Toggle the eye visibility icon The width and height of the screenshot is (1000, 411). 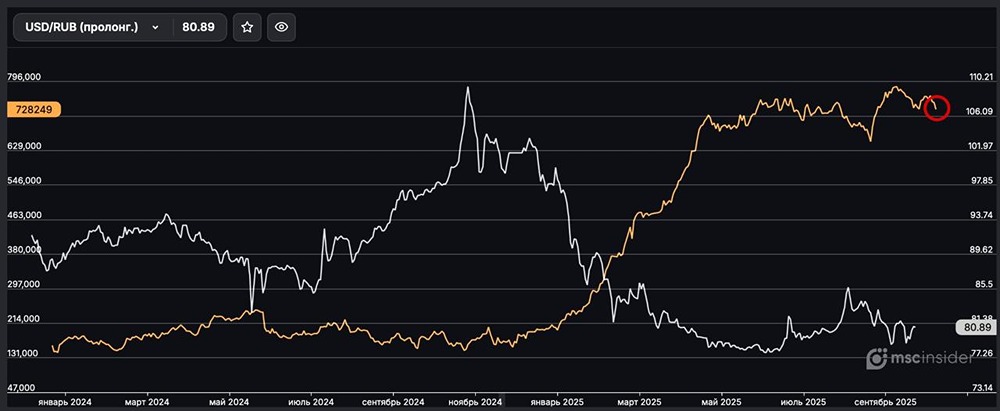(x=281, y=27)
